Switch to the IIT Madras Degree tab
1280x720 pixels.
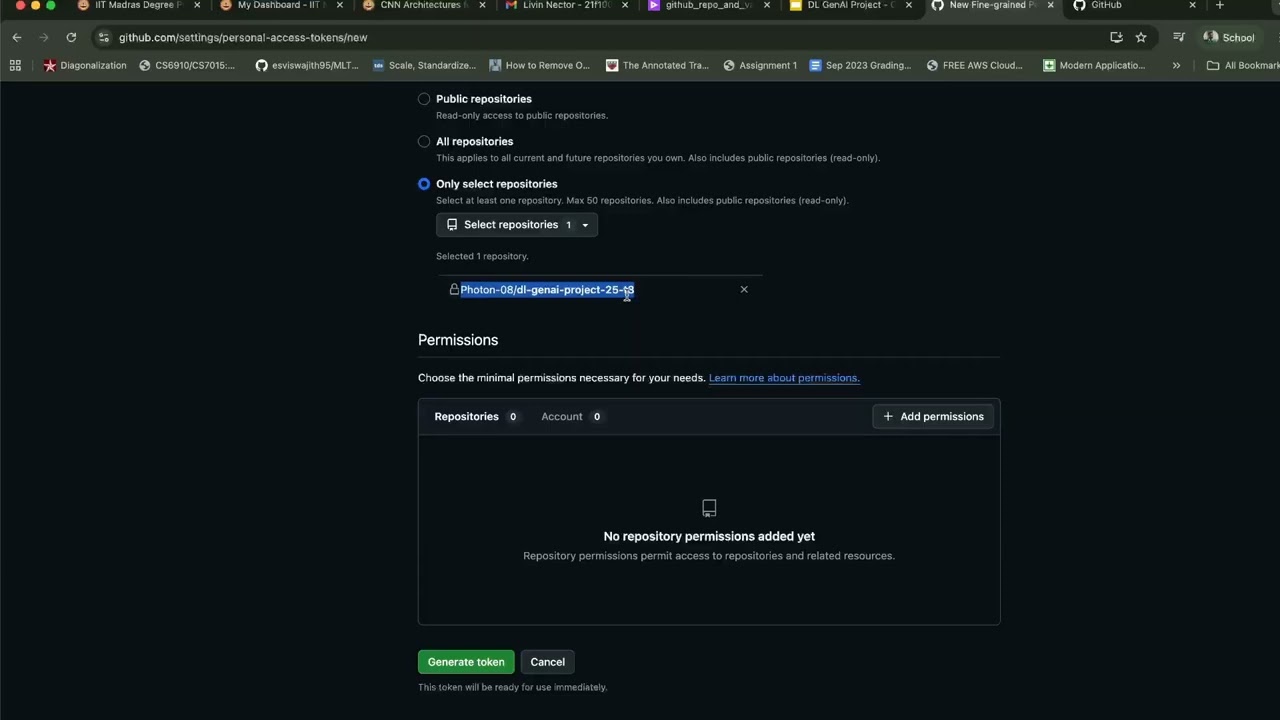click(x=138, y=6)
